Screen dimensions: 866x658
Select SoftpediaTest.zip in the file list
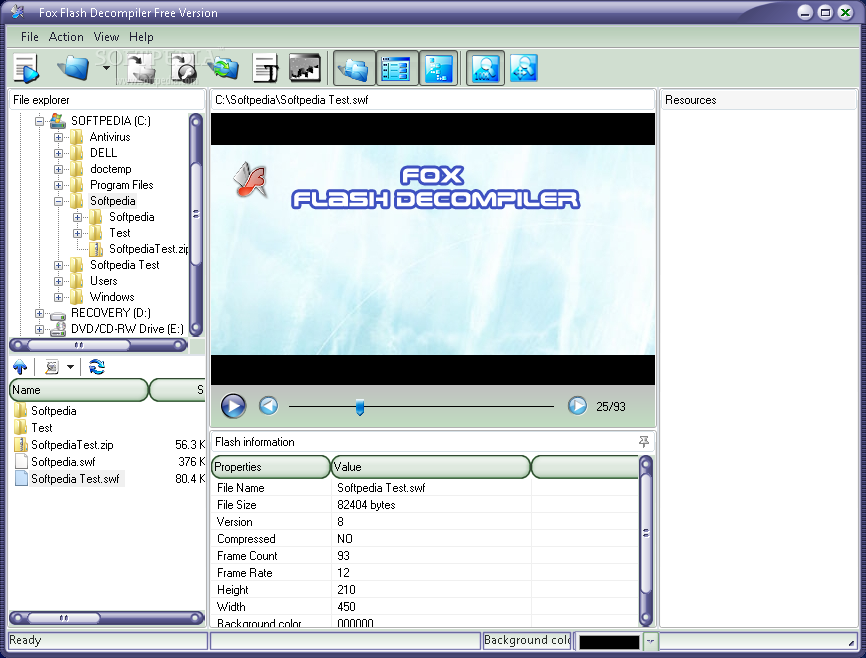coord(72,445)
